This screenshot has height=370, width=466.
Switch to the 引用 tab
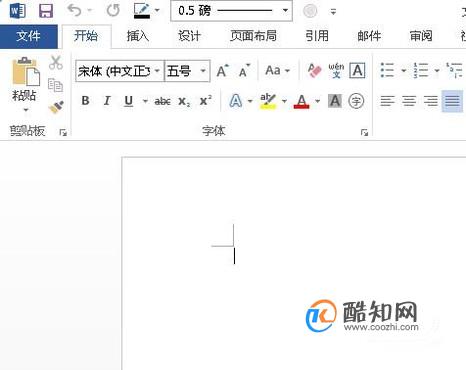(x=317, y=36)
